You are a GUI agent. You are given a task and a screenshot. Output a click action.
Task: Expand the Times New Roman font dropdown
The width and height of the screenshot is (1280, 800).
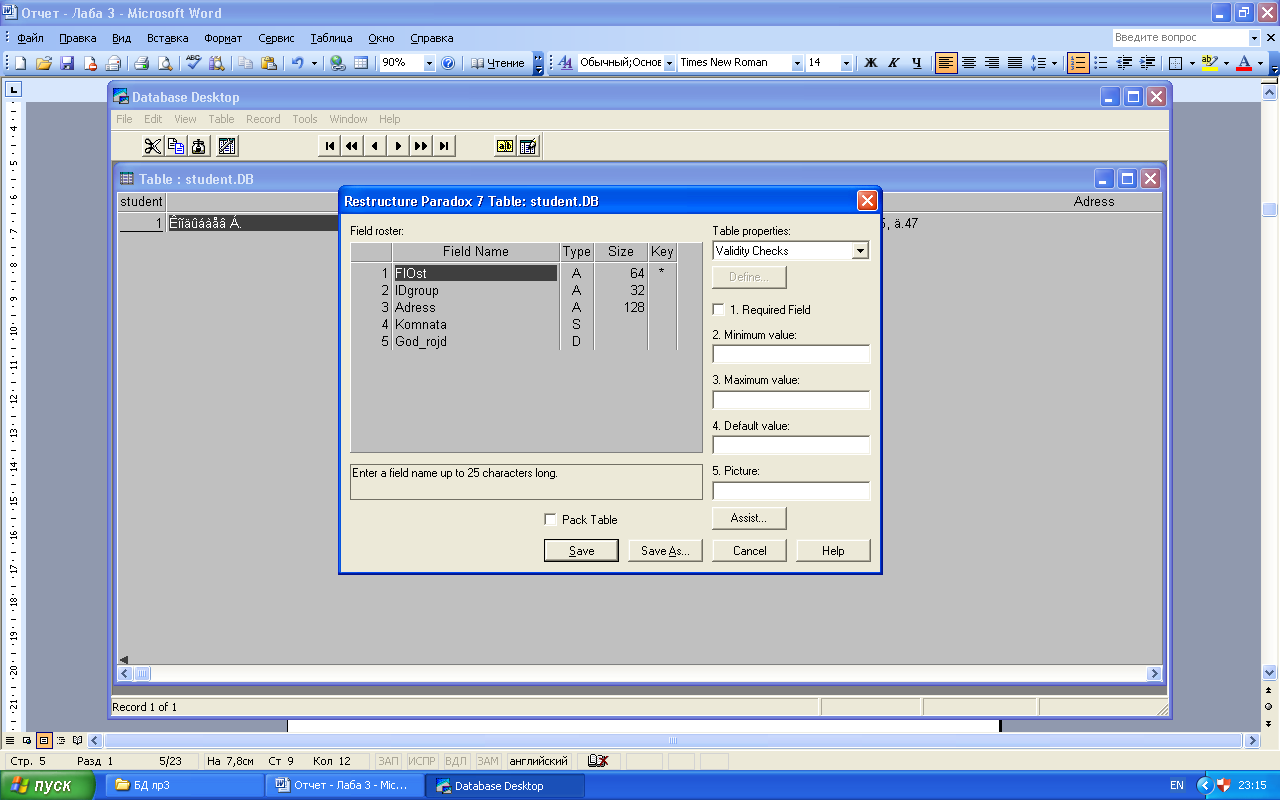pos(797,63)
